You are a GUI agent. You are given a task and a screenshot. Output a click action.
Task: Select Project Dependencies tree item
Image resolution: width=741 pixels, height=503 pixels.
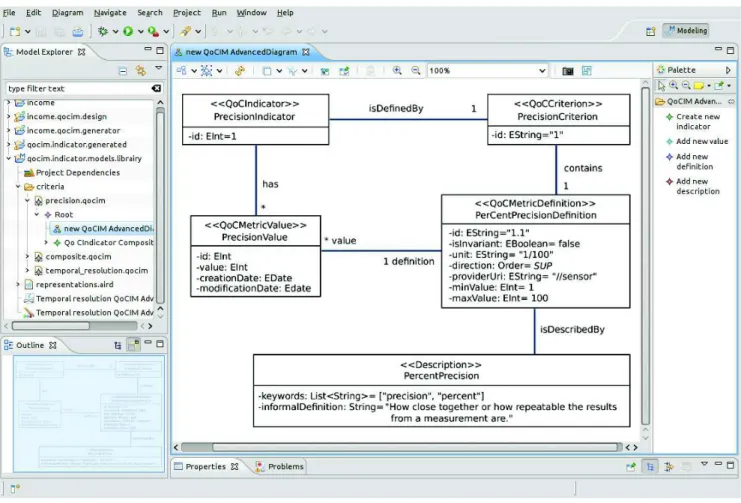pyautogui.click(x=72, y=173)
